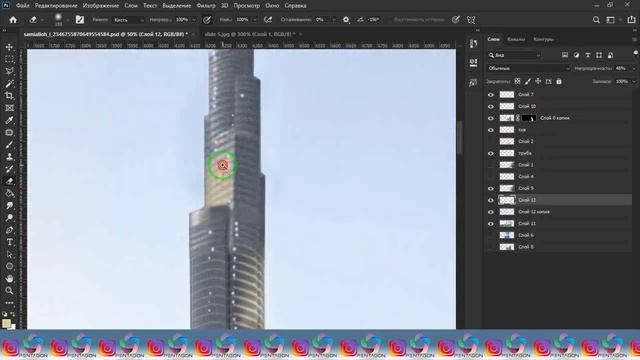Open smoothing options gear icon
Viewport: 640px width, 360px height.
coord(346,20)
